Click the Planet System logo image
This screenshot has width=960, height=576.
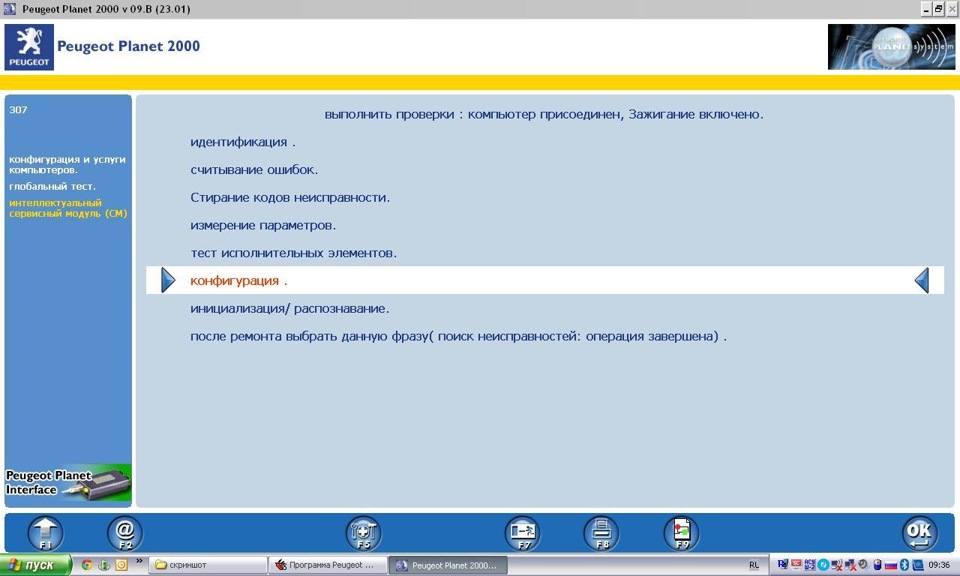click(891, 47)
